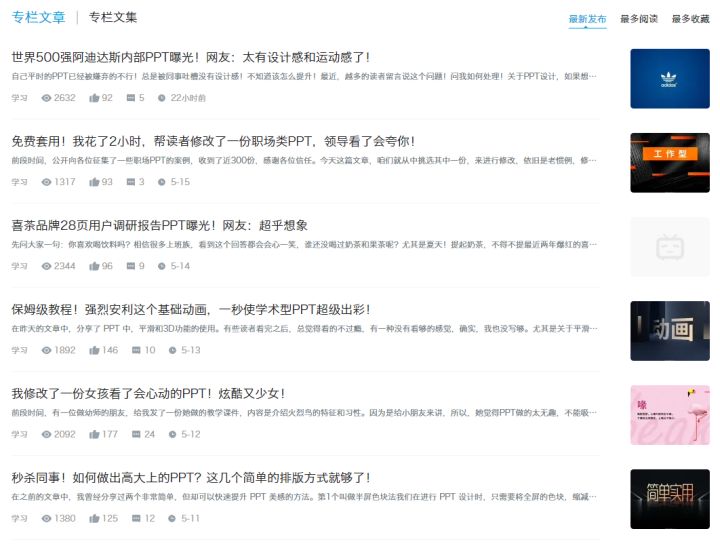The height and width of the screenshot is (548, 720).
Task: Click the eye views icon beside 1317
Action: [46, 182]
